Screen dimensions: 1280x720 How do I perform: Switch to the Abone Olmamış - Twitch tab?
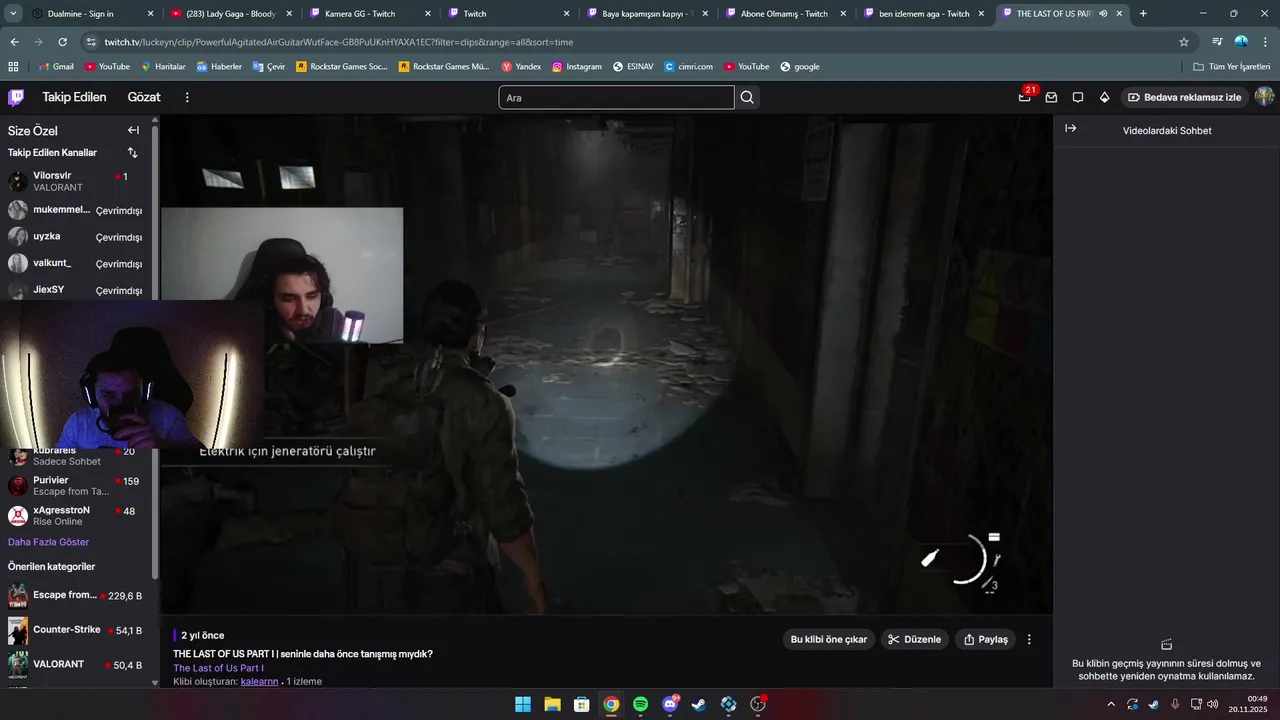787,14
